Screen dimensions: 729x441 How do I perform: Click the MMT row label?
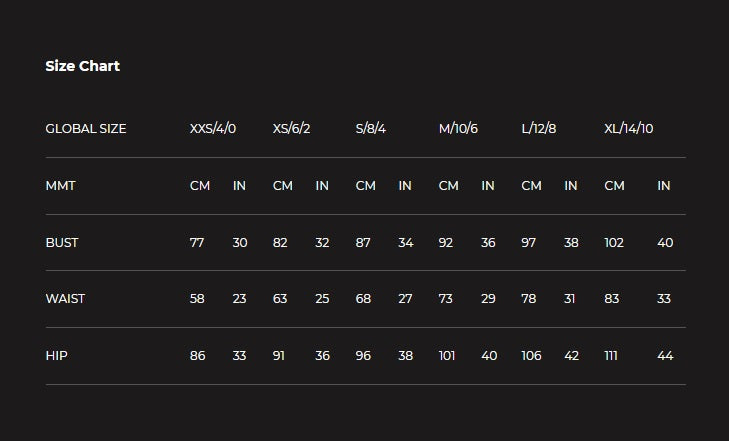tap(60, 186)
